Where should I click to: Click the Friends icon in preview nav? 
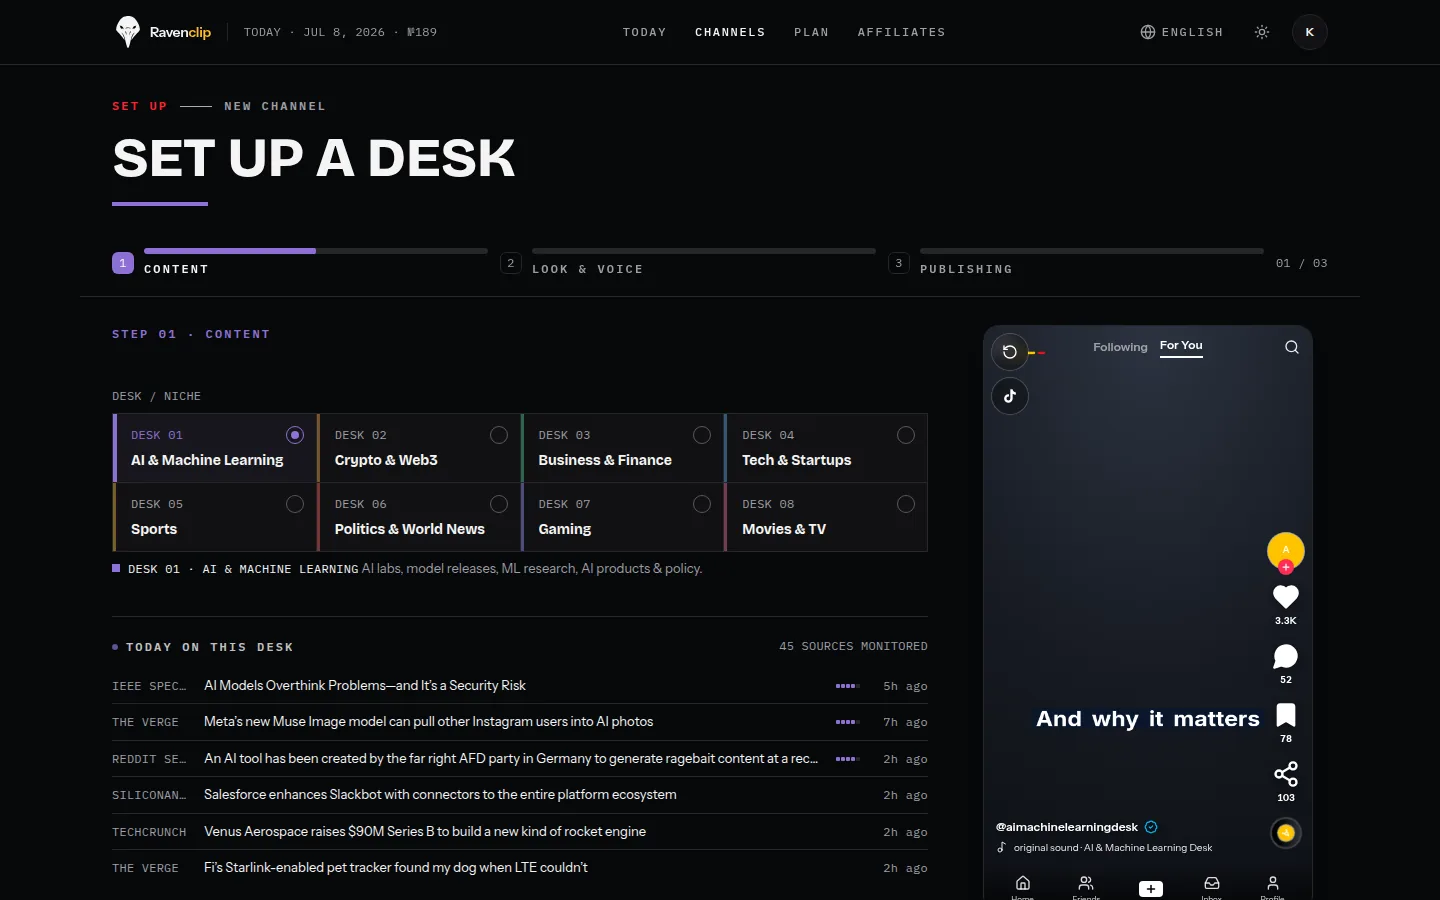(1086, 883)
